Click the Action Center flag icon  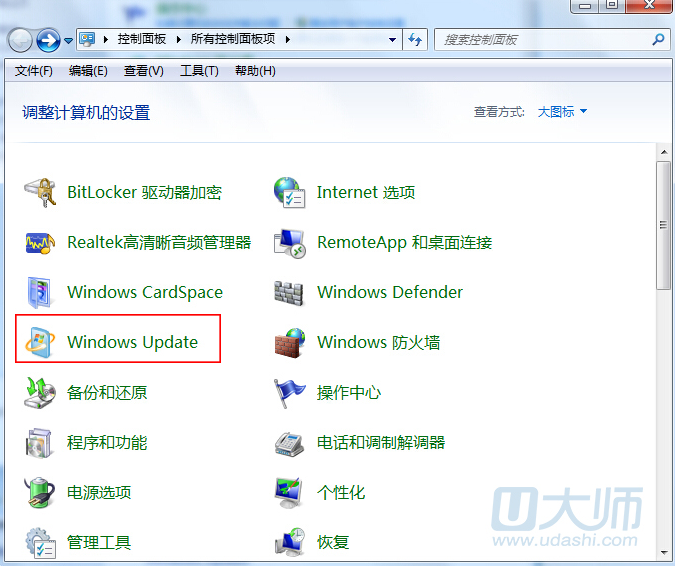coord(289,392)
